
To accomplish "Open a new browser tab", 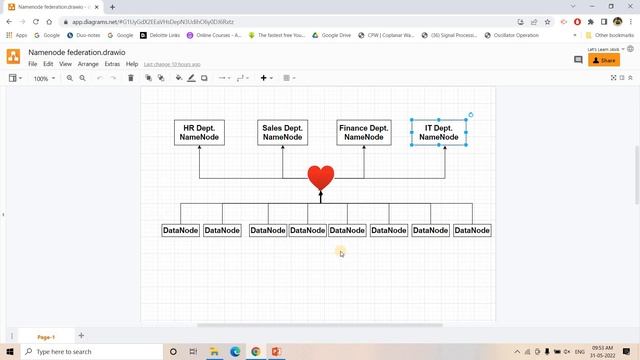I will (112, 7).
